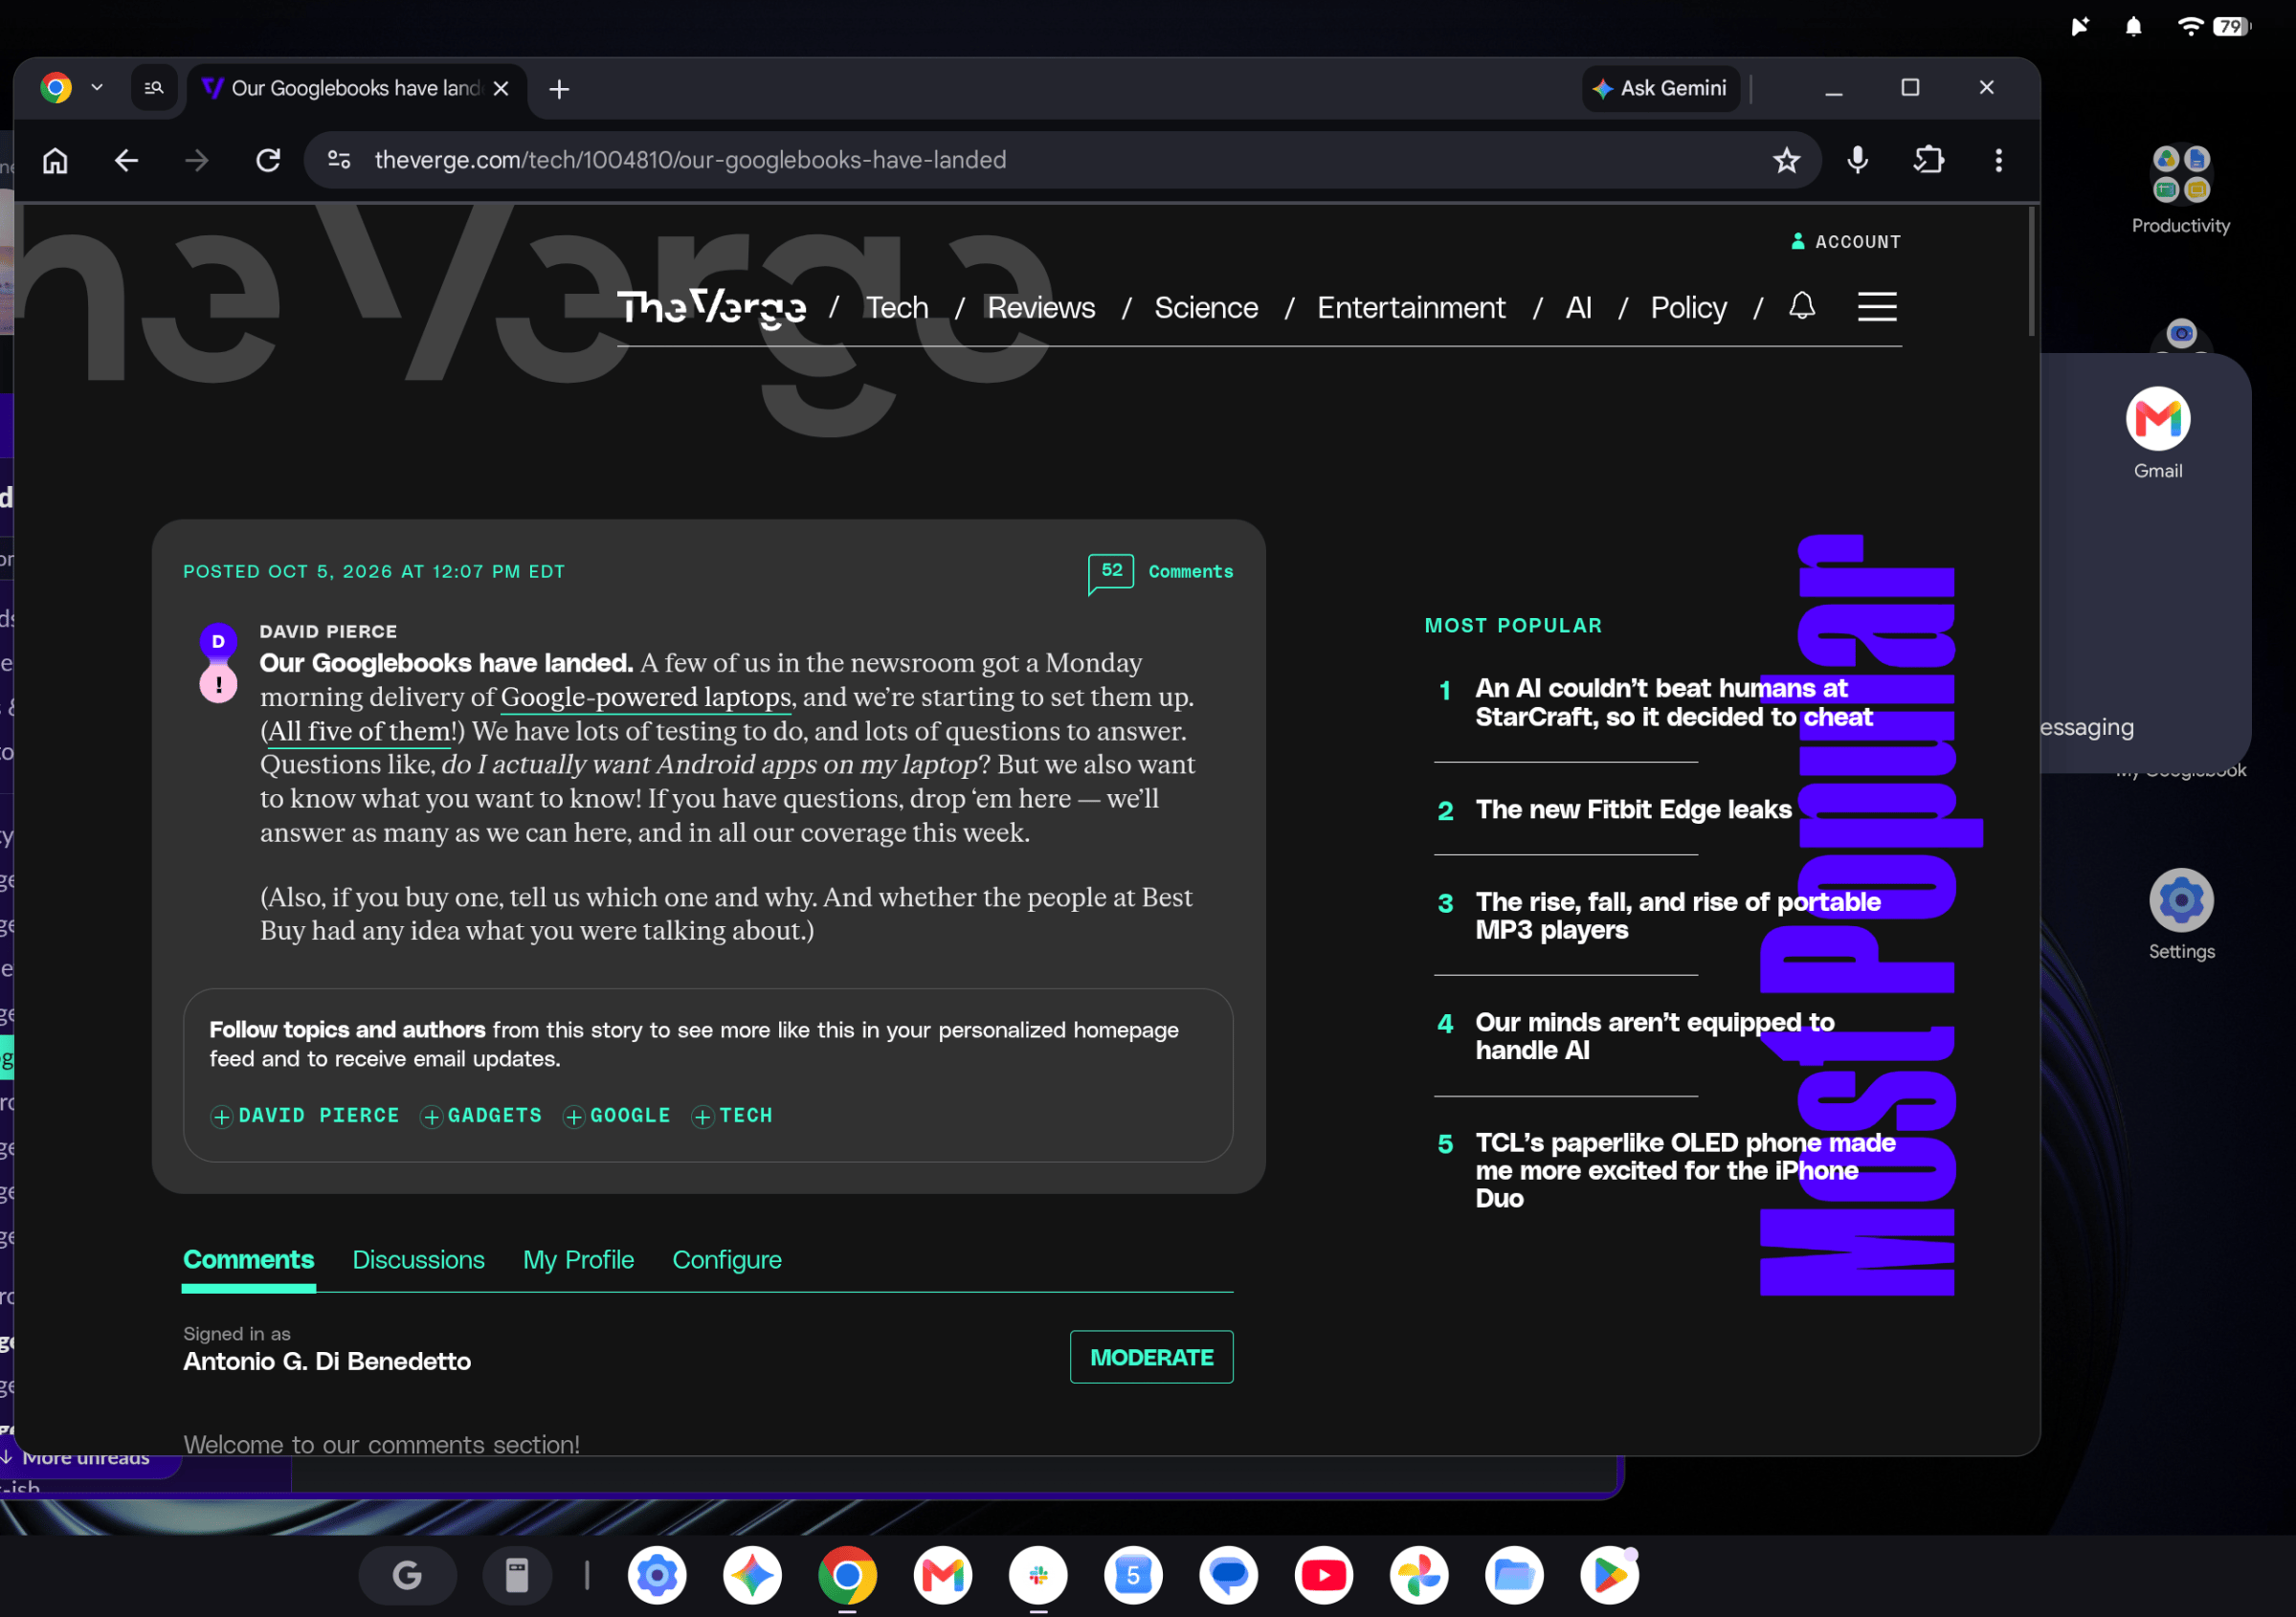Screen dimensions: 2296x1617
Task: Follow the Google topic
Action: 617,1115
